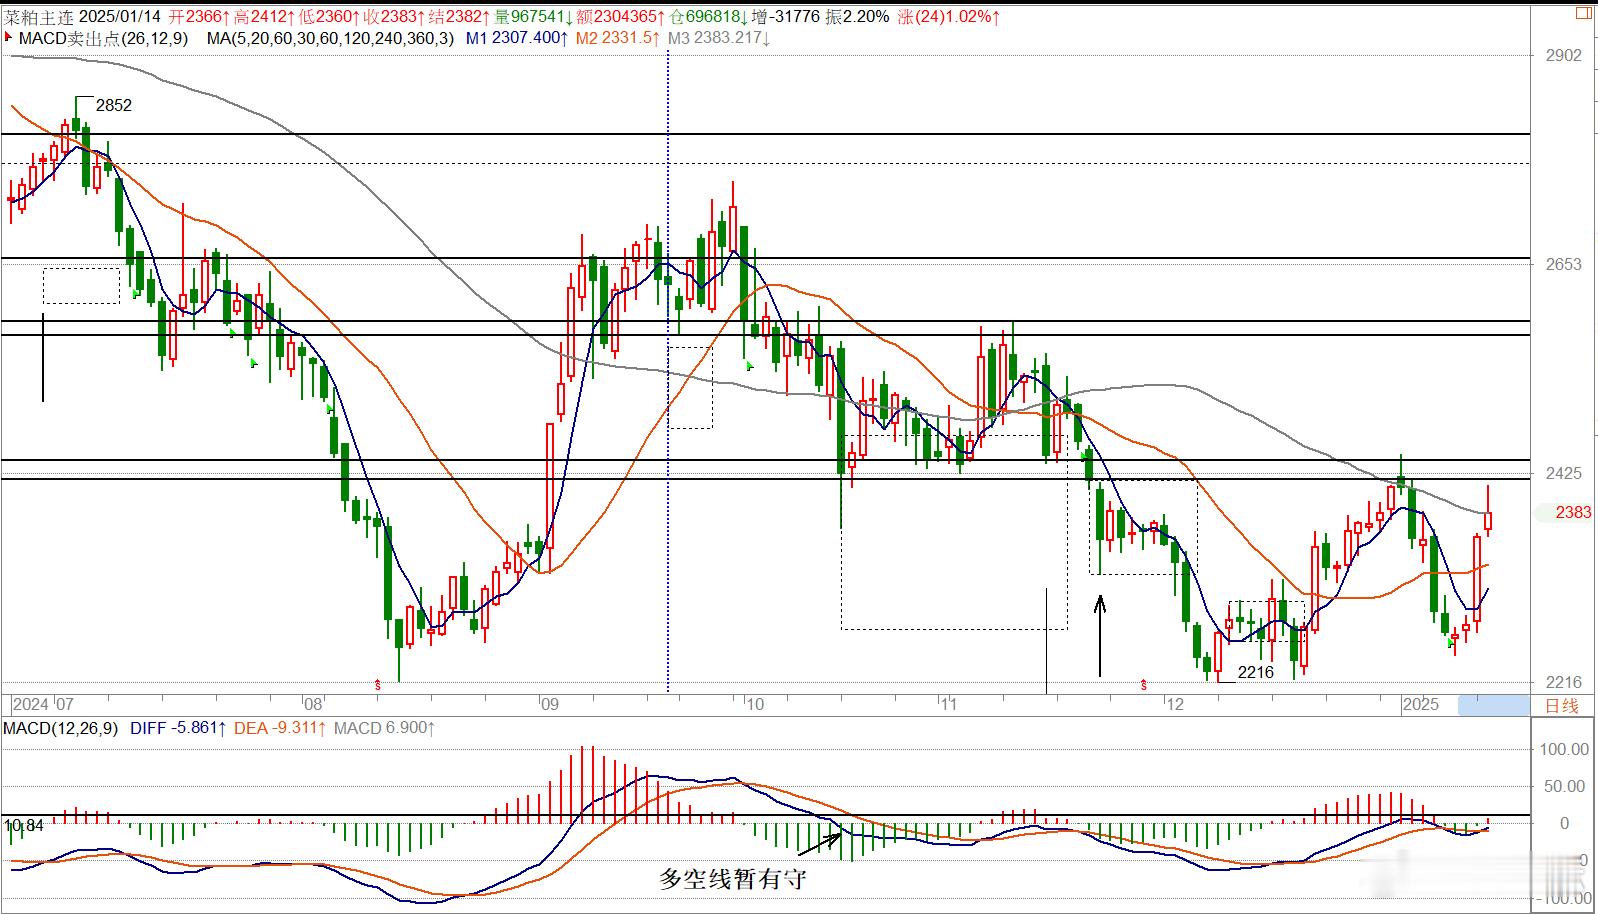Click the 2852 high price annotation
This screenshot has height=914, width=1598.
click(x=113, y=105)
